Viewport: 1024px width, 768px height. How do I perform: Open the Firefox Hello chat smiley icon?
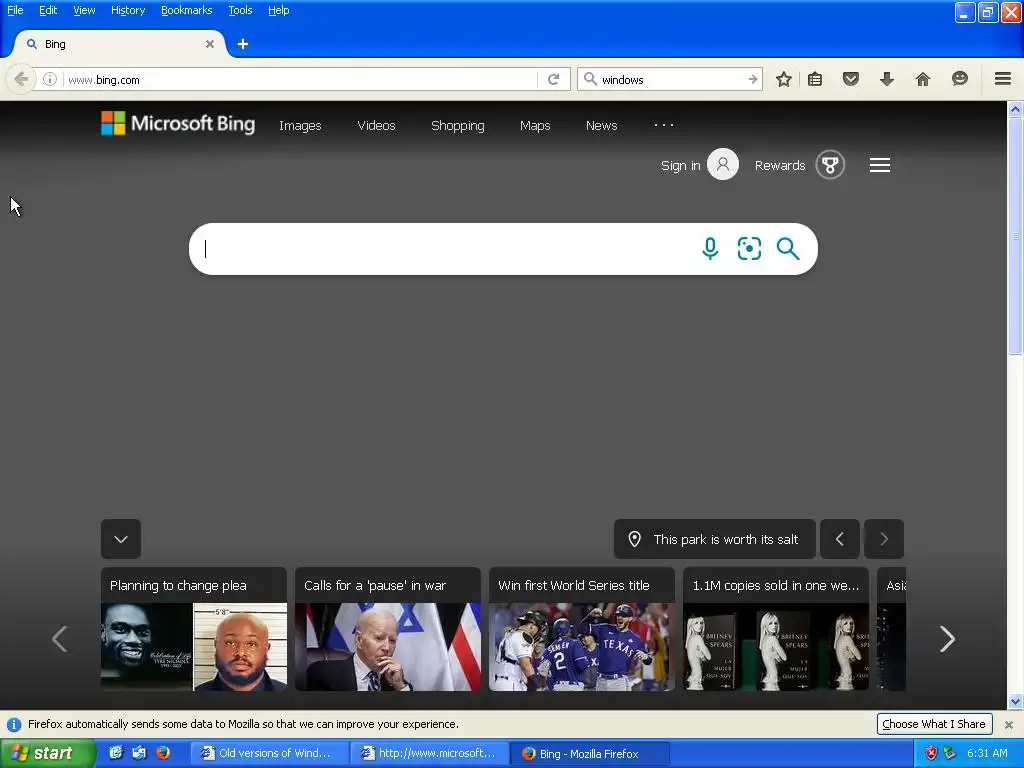(959, 79)
